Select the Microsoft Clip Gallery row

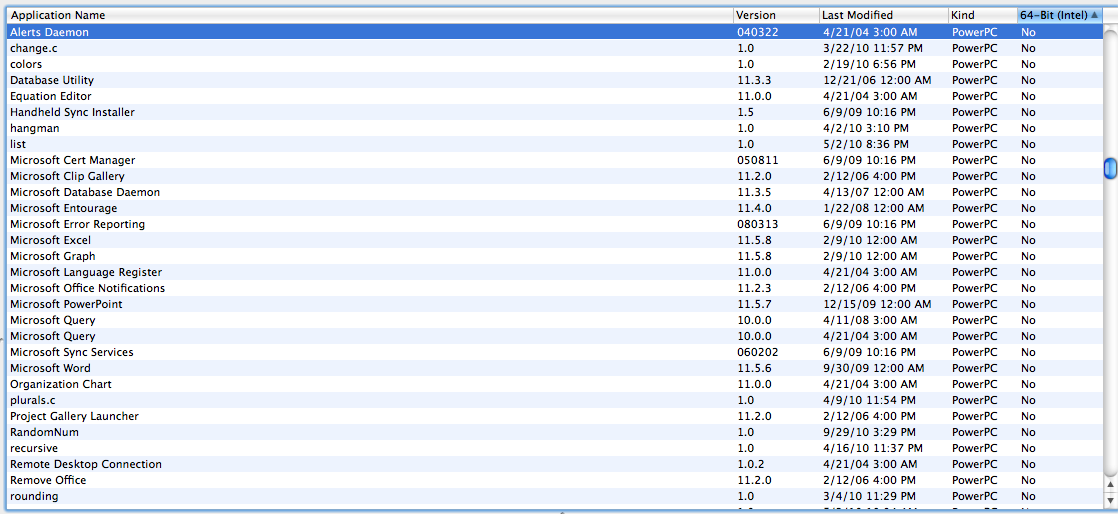click(x=555, y=176)
